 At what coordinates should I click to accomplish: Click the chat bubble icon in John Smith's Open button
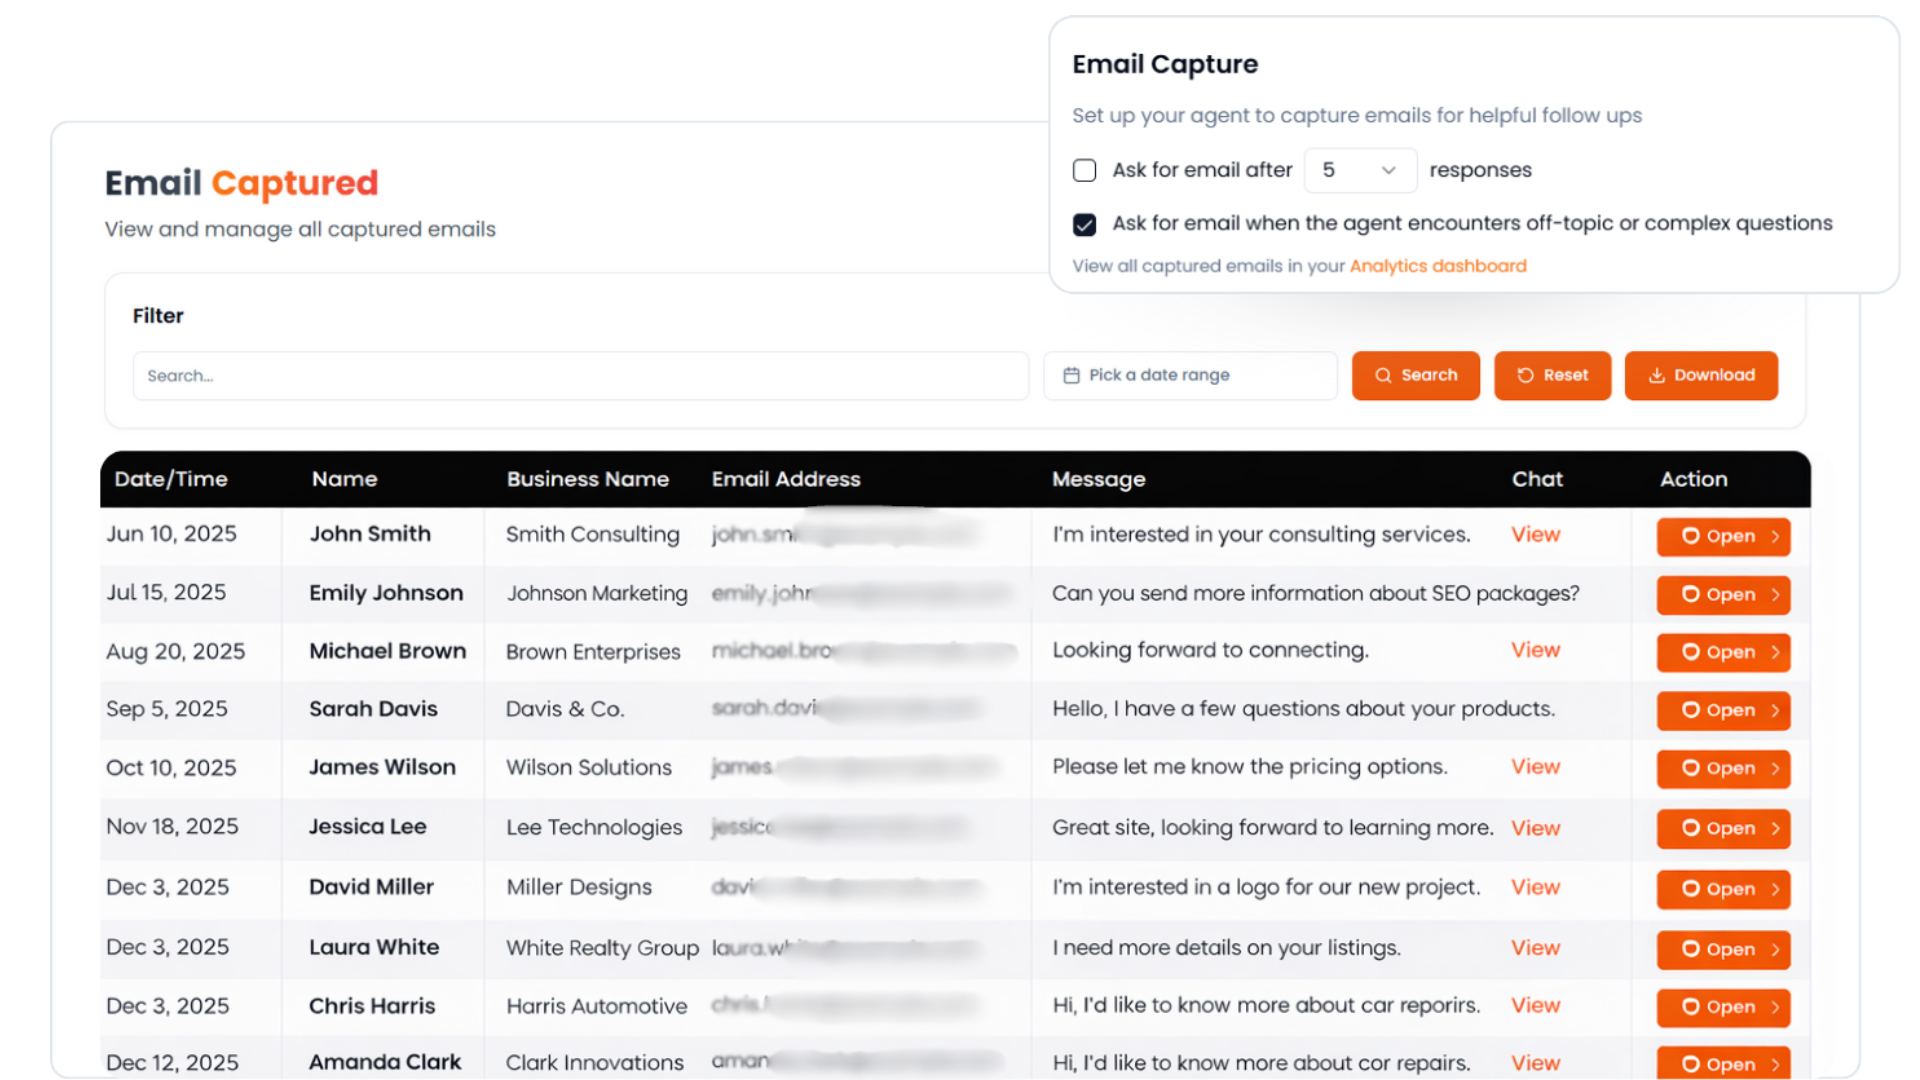[1690, 536]
